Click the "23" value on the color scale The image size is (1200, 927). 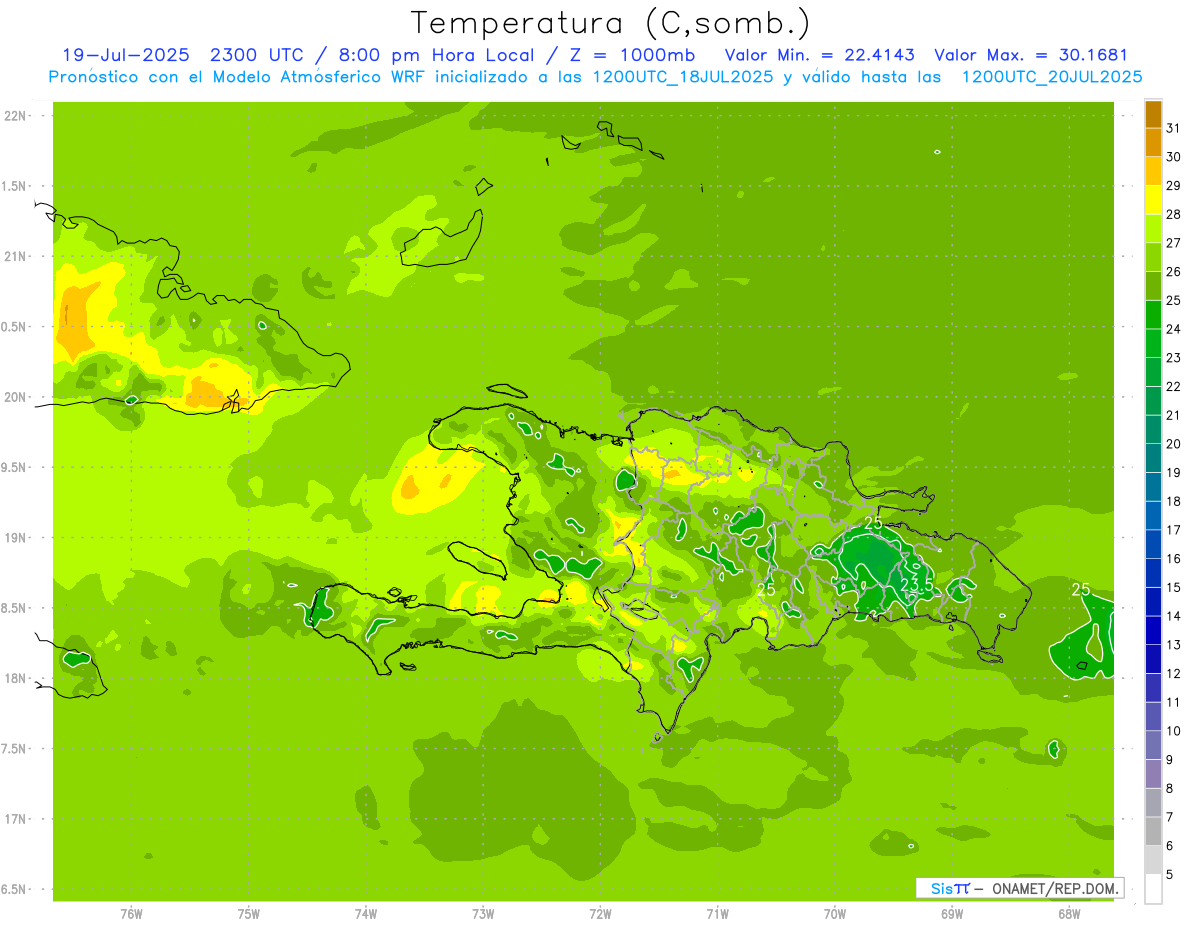tap(1174, 358)
